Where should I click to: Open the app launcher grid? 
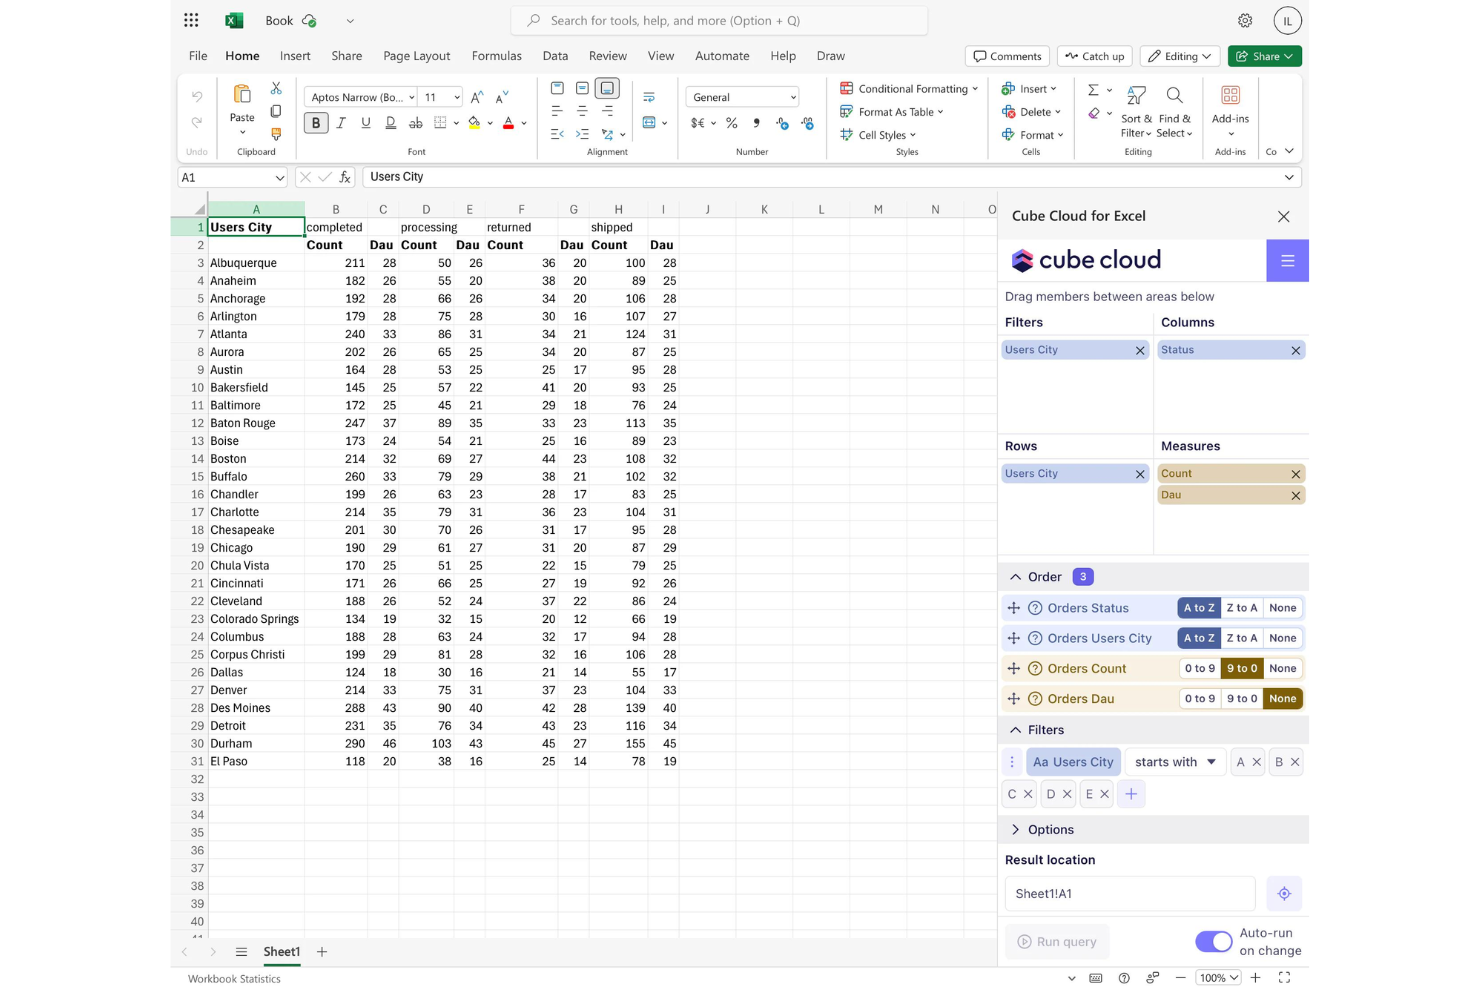[191, 20]
